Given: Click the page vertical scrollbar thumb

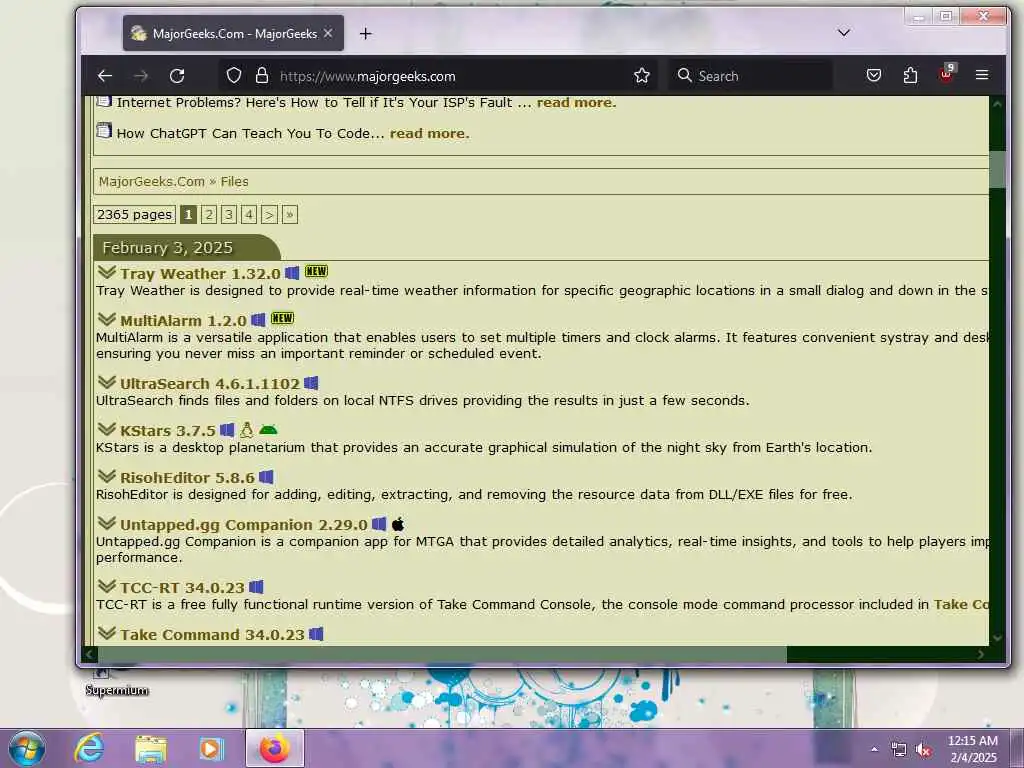Looking at the screenshot, I should [x=997, y=169].
